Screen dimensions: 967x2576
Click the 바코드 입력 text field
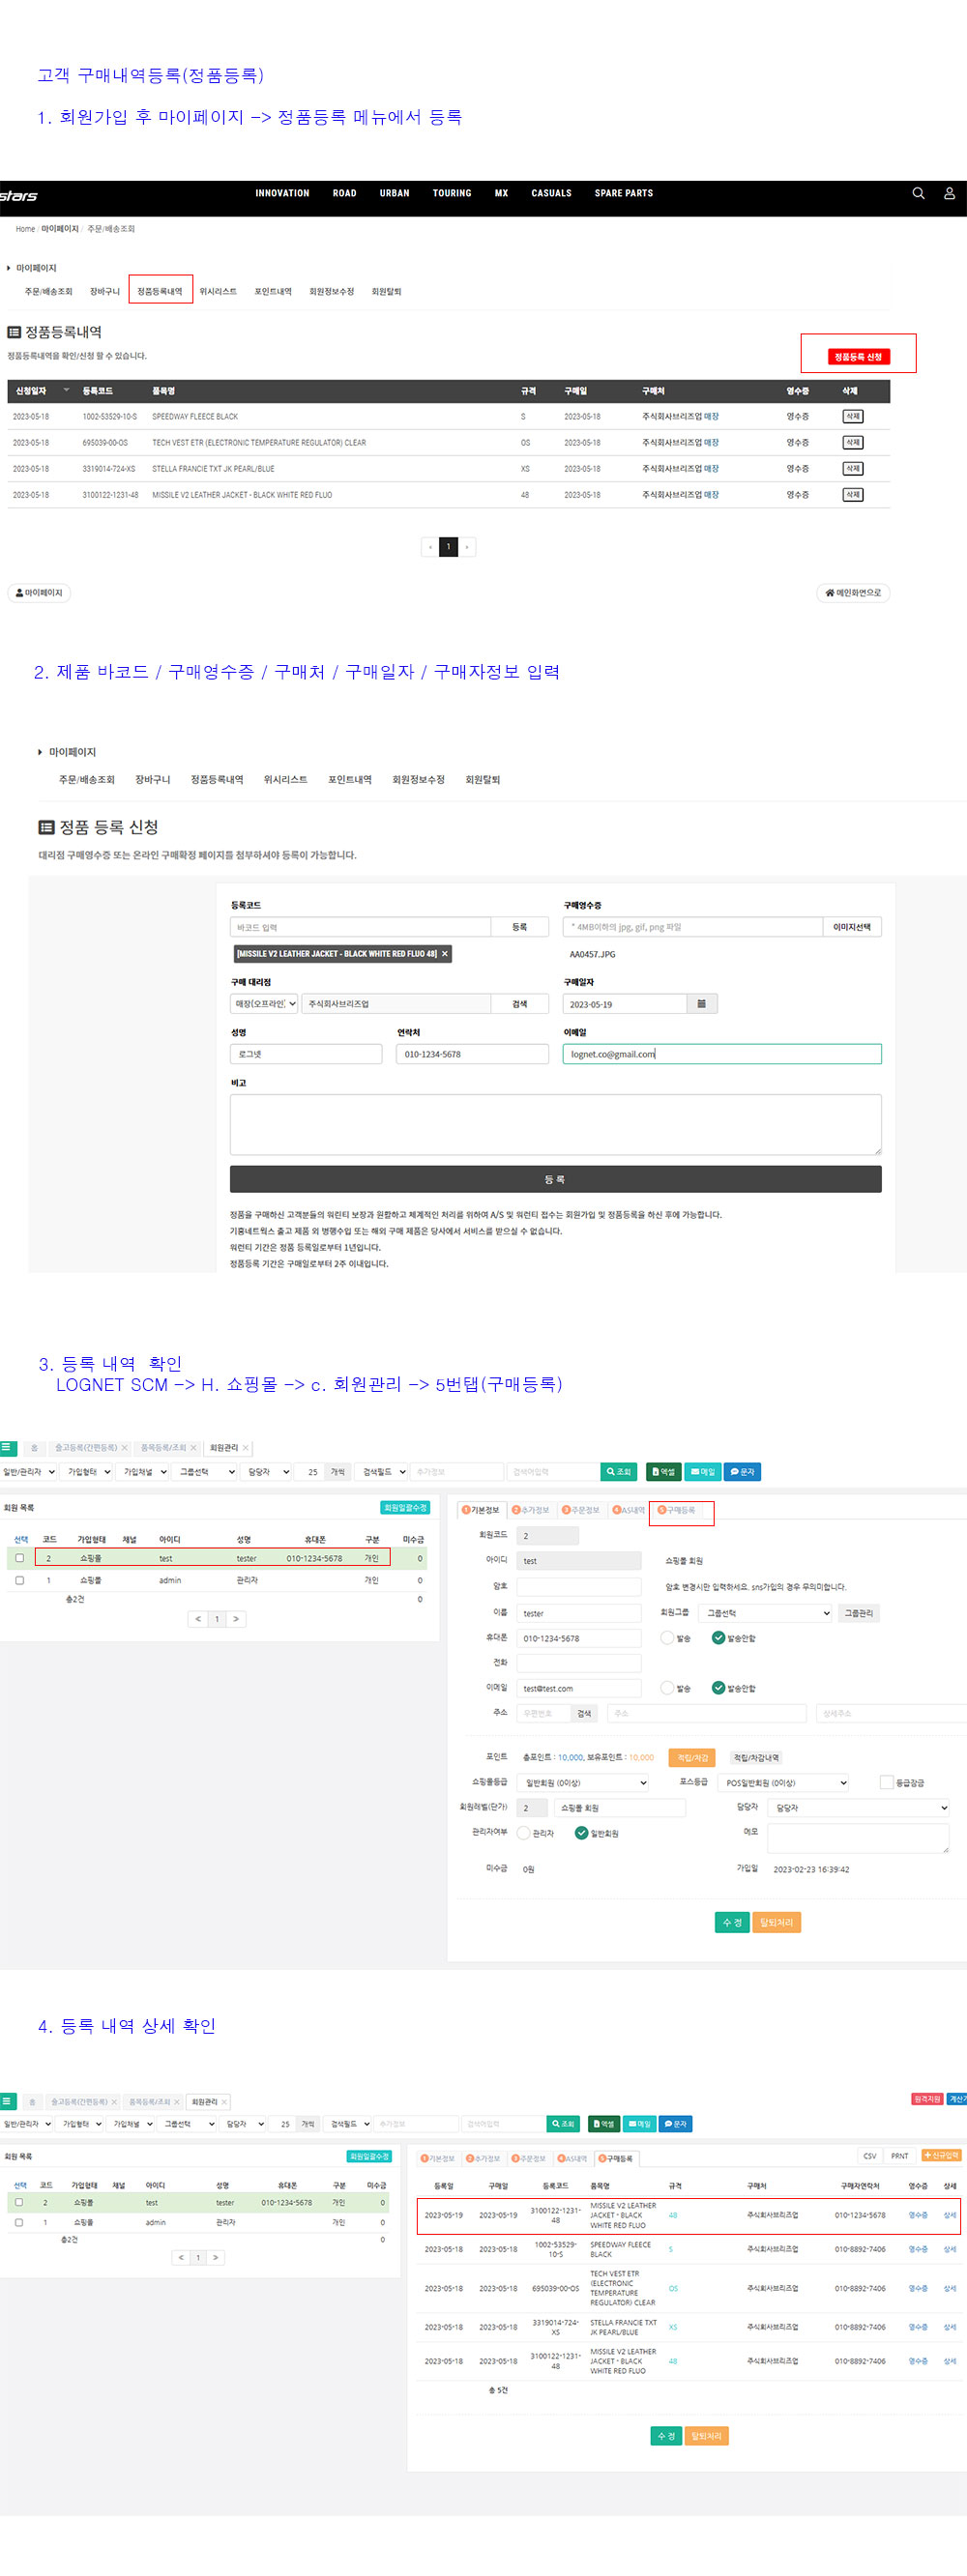coord(360,927)
